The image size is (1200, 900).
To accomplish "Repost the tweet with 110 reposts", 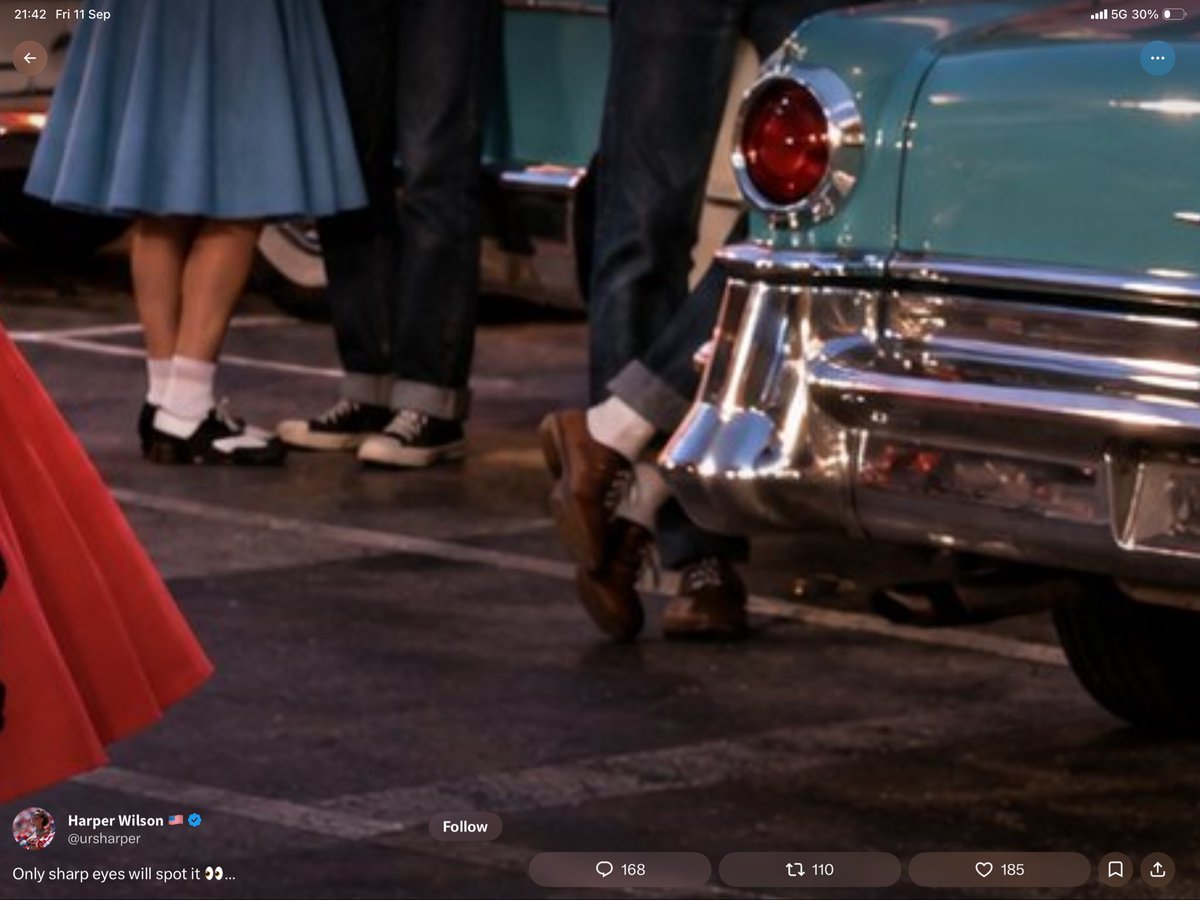I will [x=810, y=870].
